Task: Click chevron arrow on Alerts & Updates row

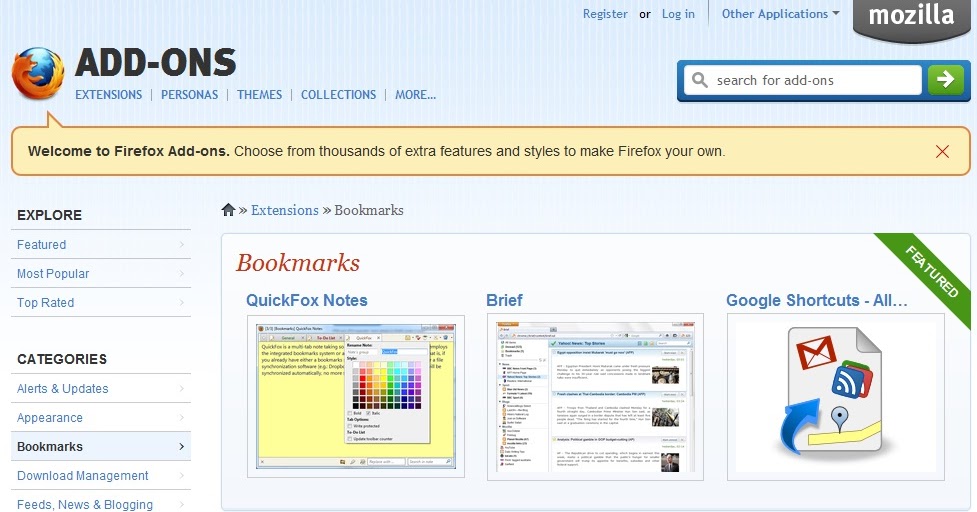Action: tap(181, 389)
